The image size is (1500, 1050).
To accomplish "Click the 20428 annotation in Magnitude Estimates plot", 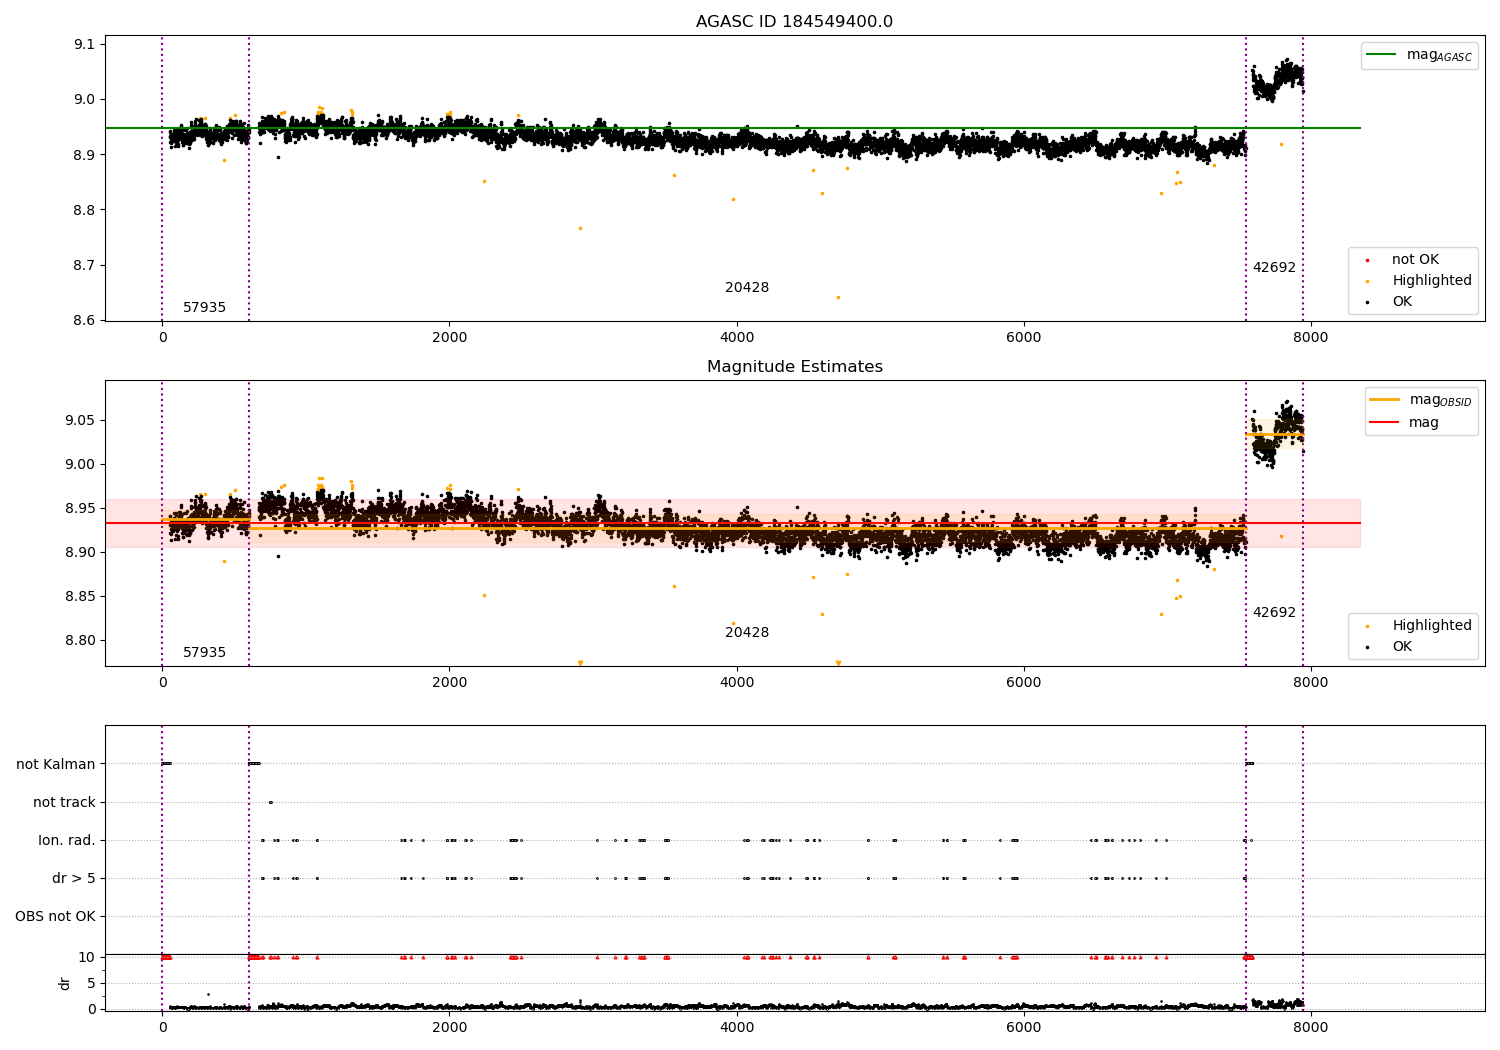I will point(747,633).
